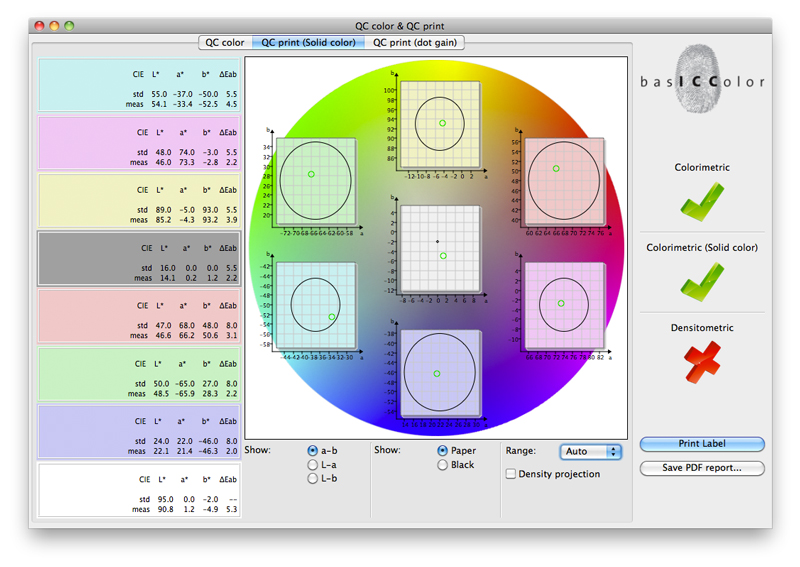
Task: Click the red a-b tolerance chart
Action: click(564, 181)
